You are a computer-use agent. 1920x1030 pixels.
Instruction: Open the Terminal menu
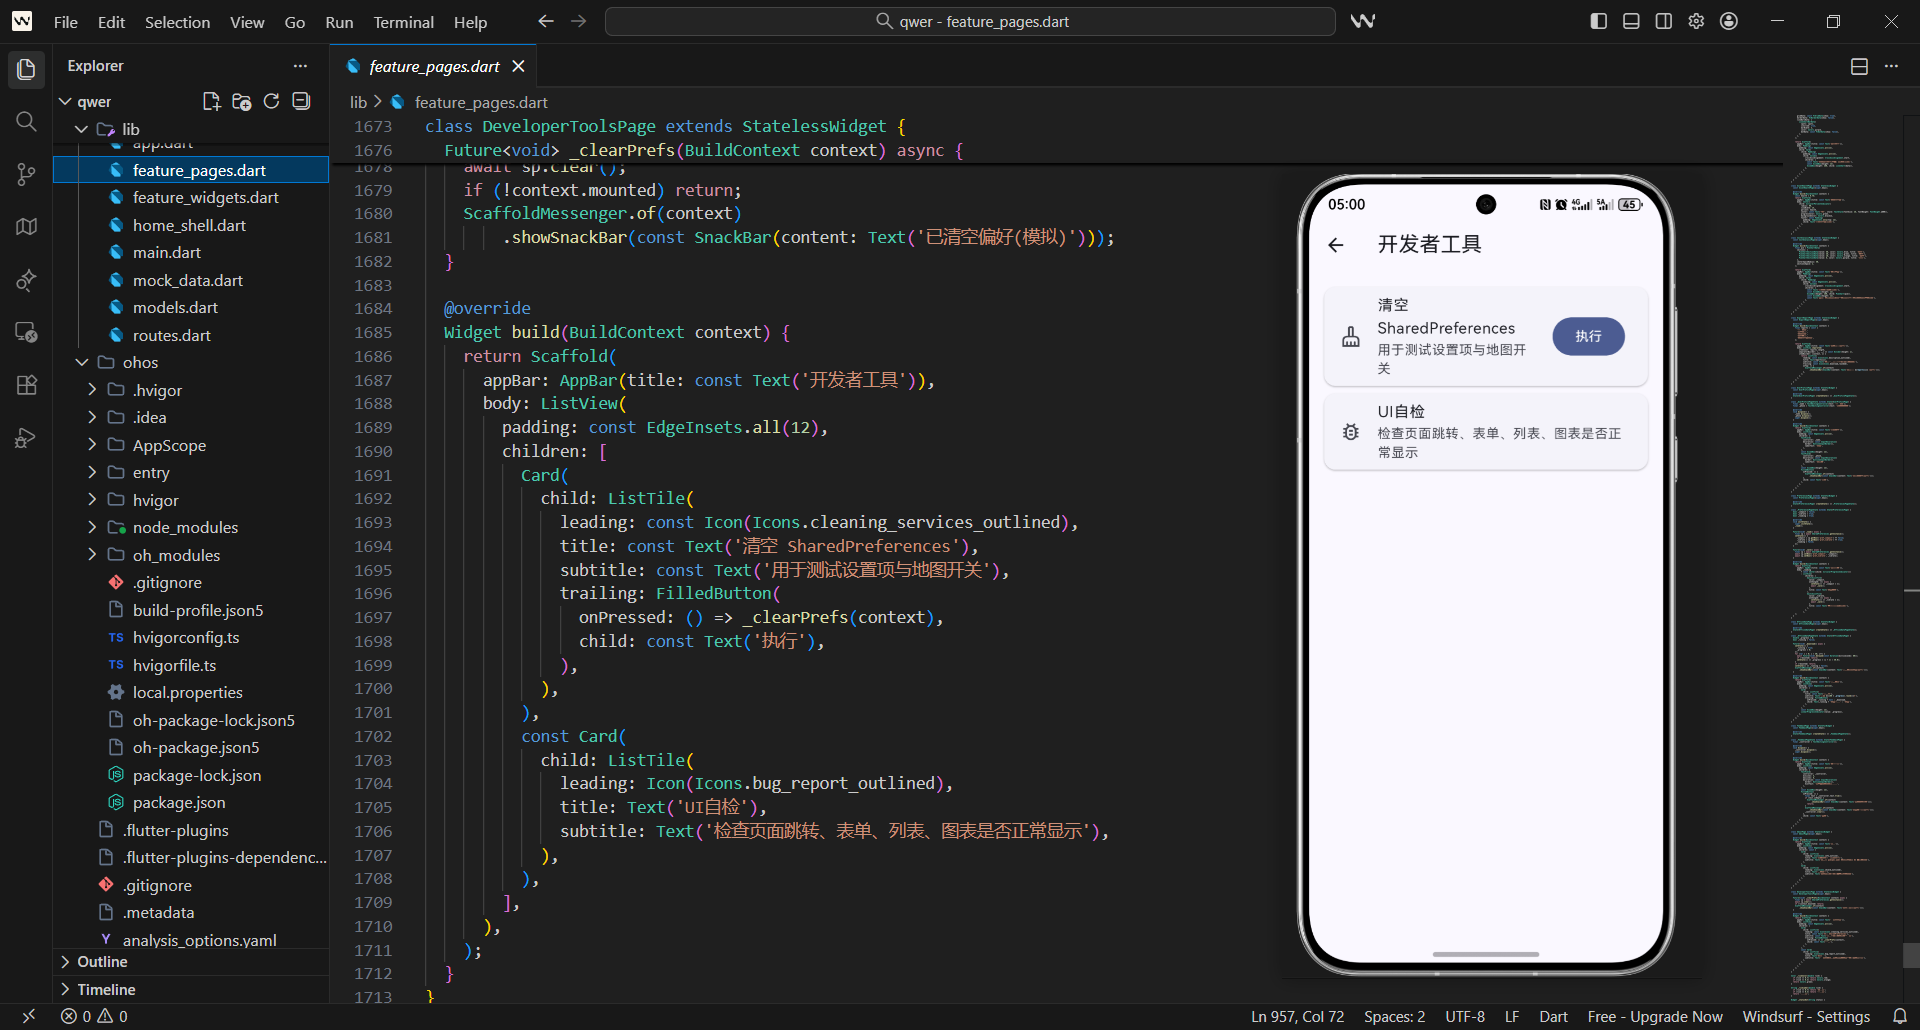403,22
